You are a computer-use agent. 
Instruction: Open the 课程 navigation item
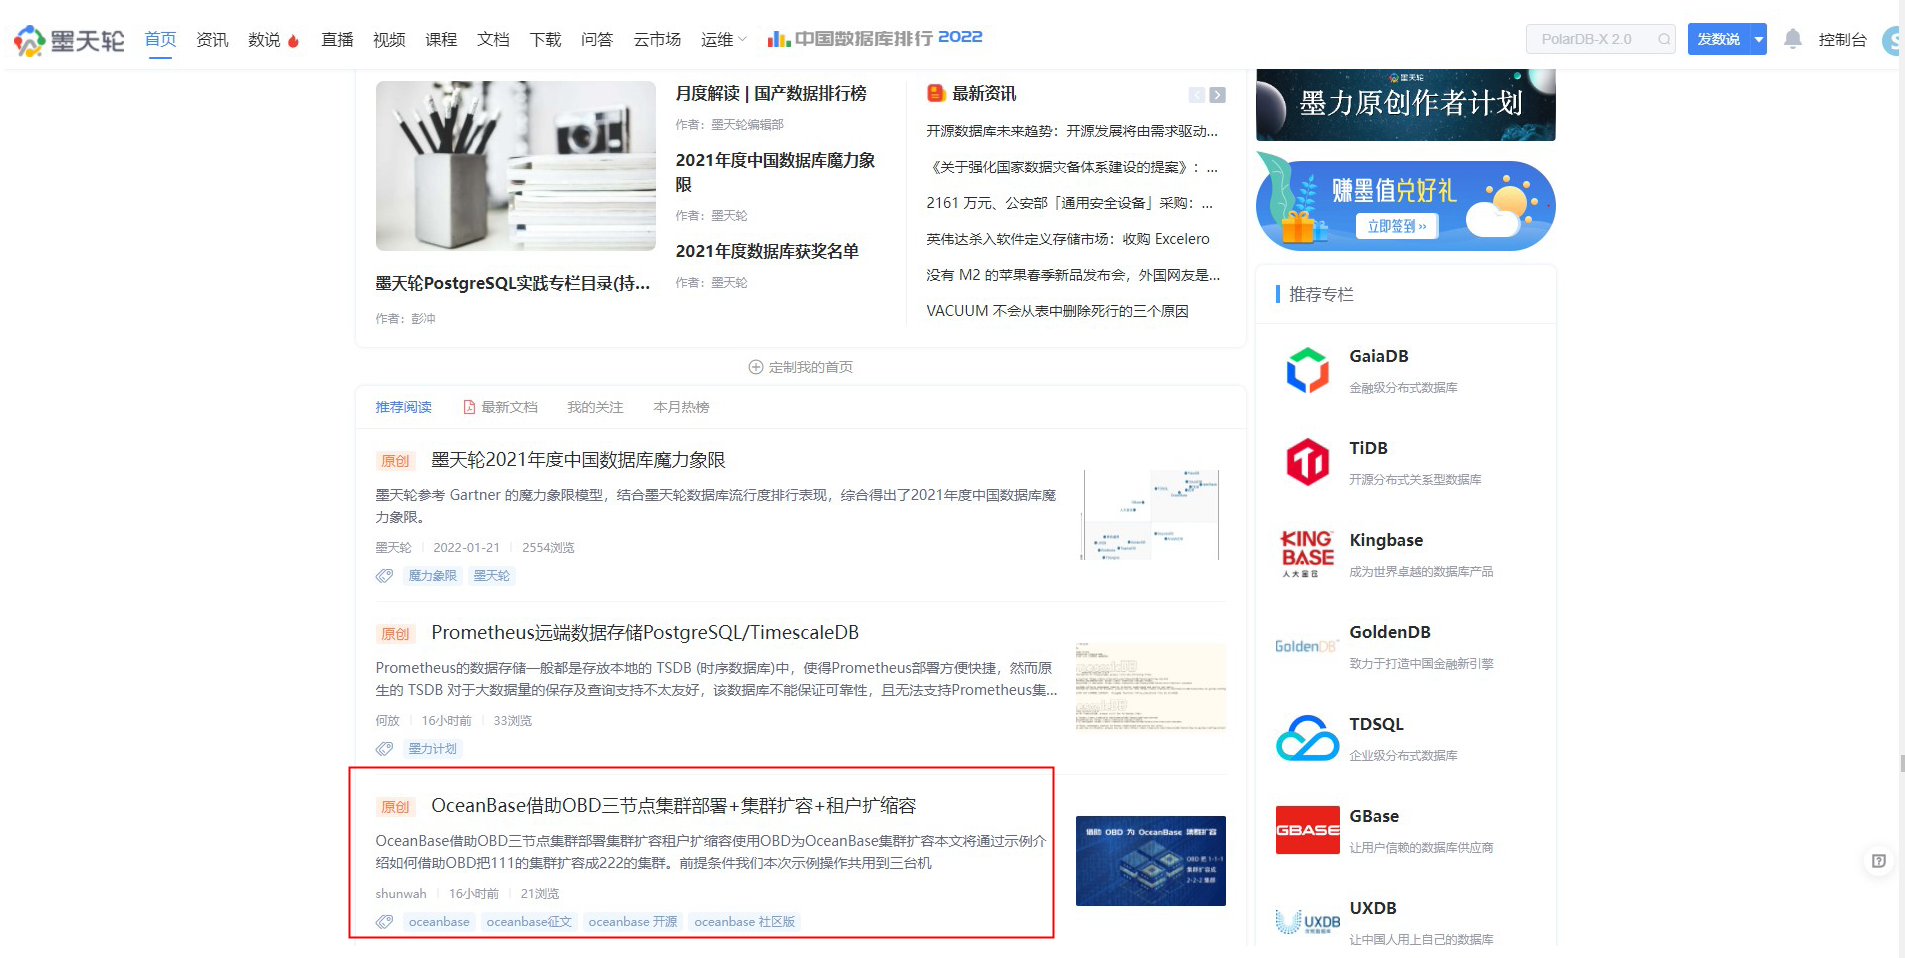click(441, 40)
